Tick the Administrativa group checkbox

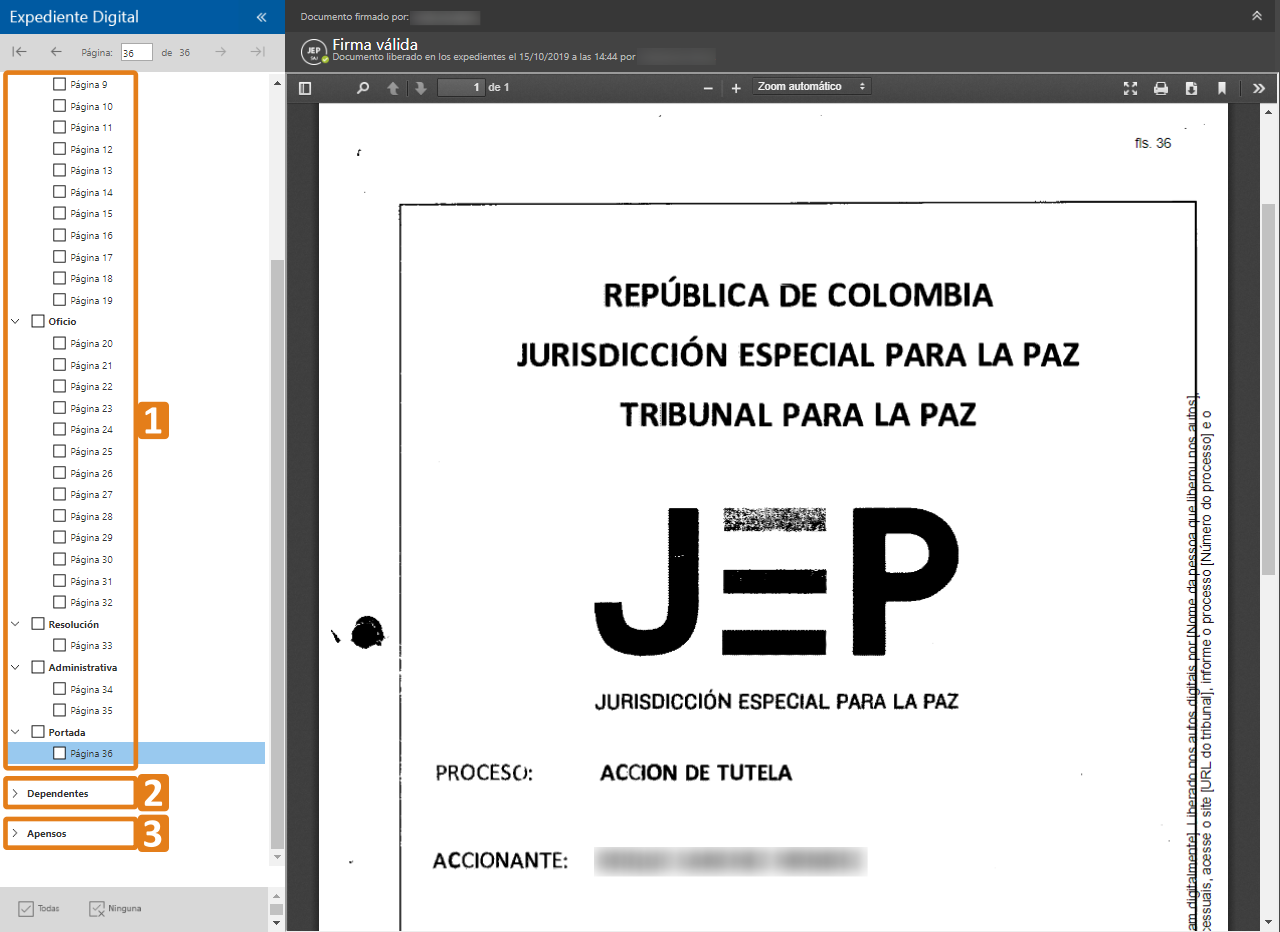point(38,667)
